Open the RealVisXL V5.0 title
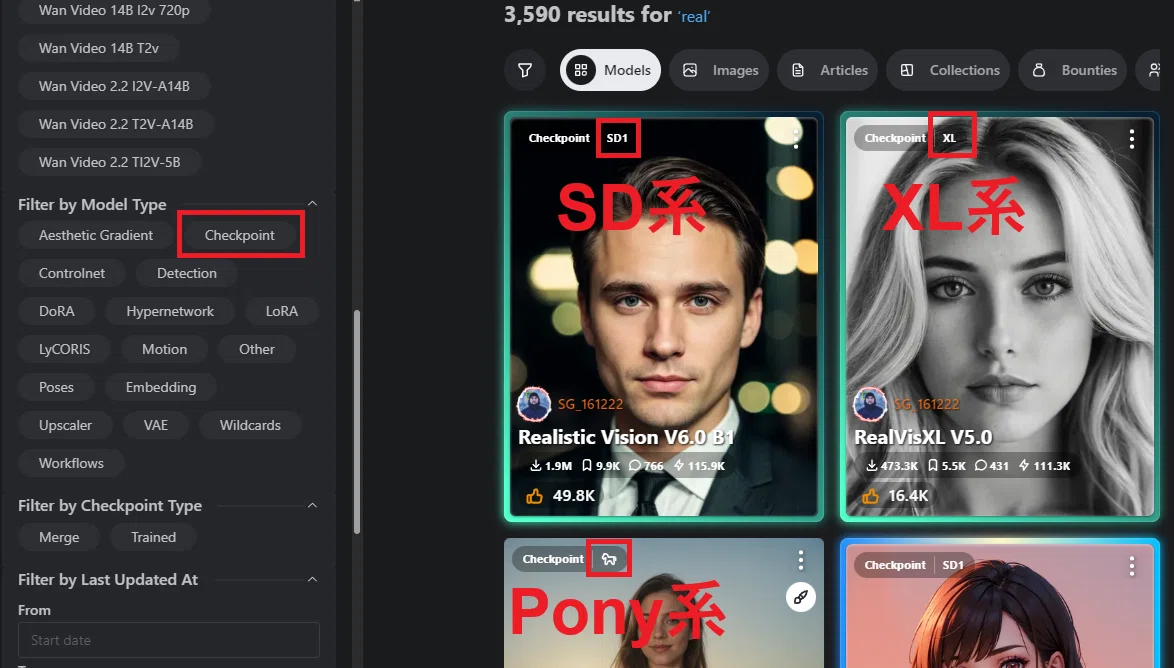 pyautogui.click(x=923, y=437)
